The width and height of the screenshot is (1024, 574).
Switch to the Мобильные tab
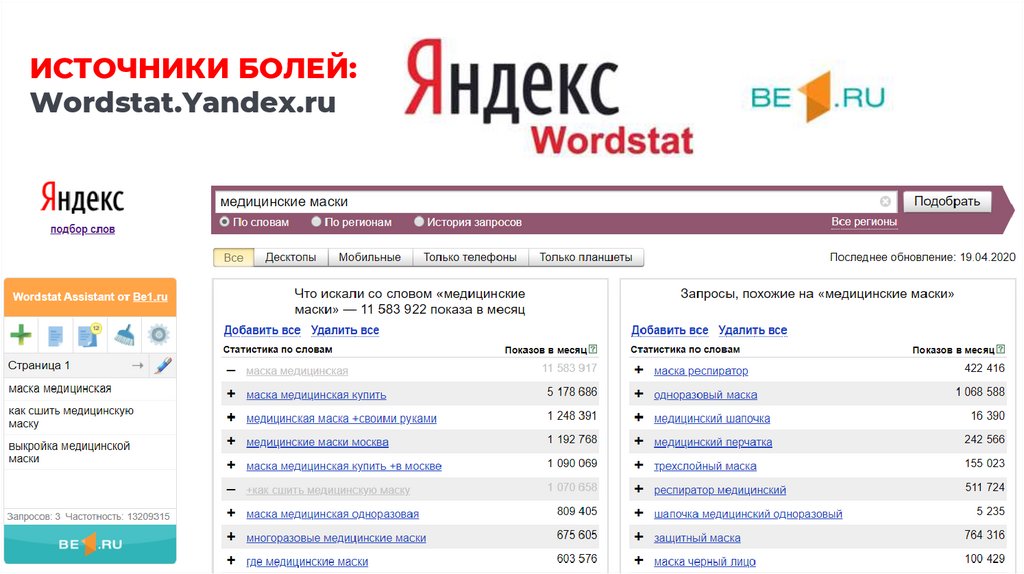pyautogui.click(x=370, y=257)
